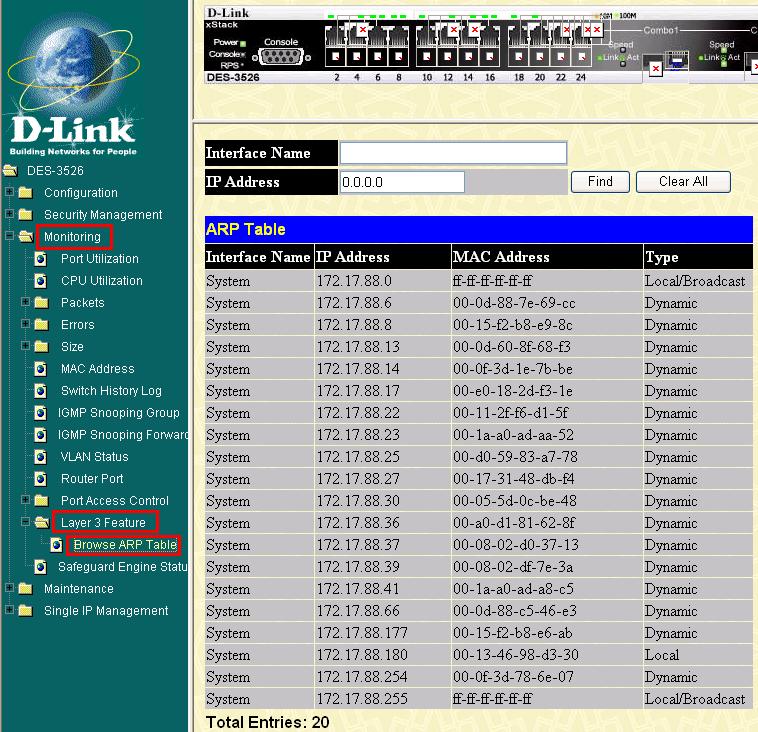Click the Port Access Control folder icon
Viewport: 758px width, 732px height.
coord(42,500)
